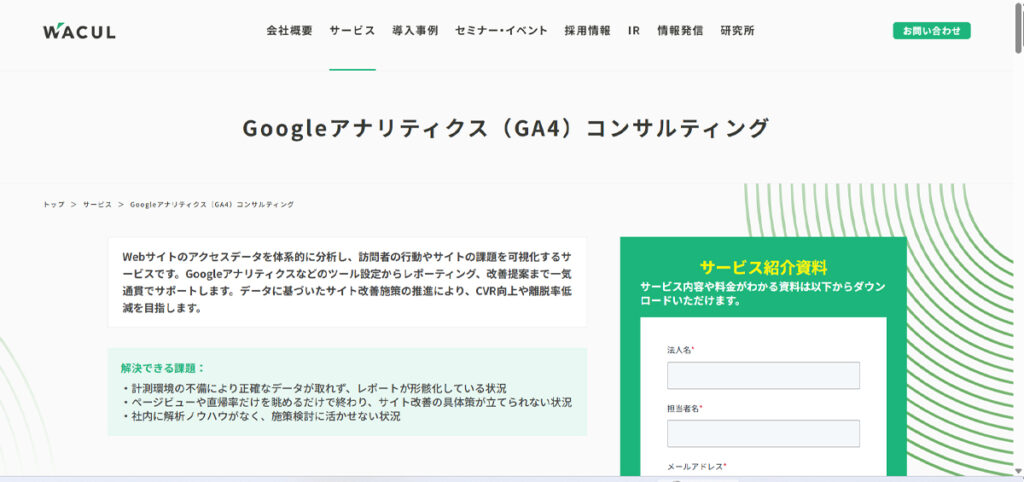Click the 担当者名 field label
1024x482 pixels.
(x=684, y=408)
